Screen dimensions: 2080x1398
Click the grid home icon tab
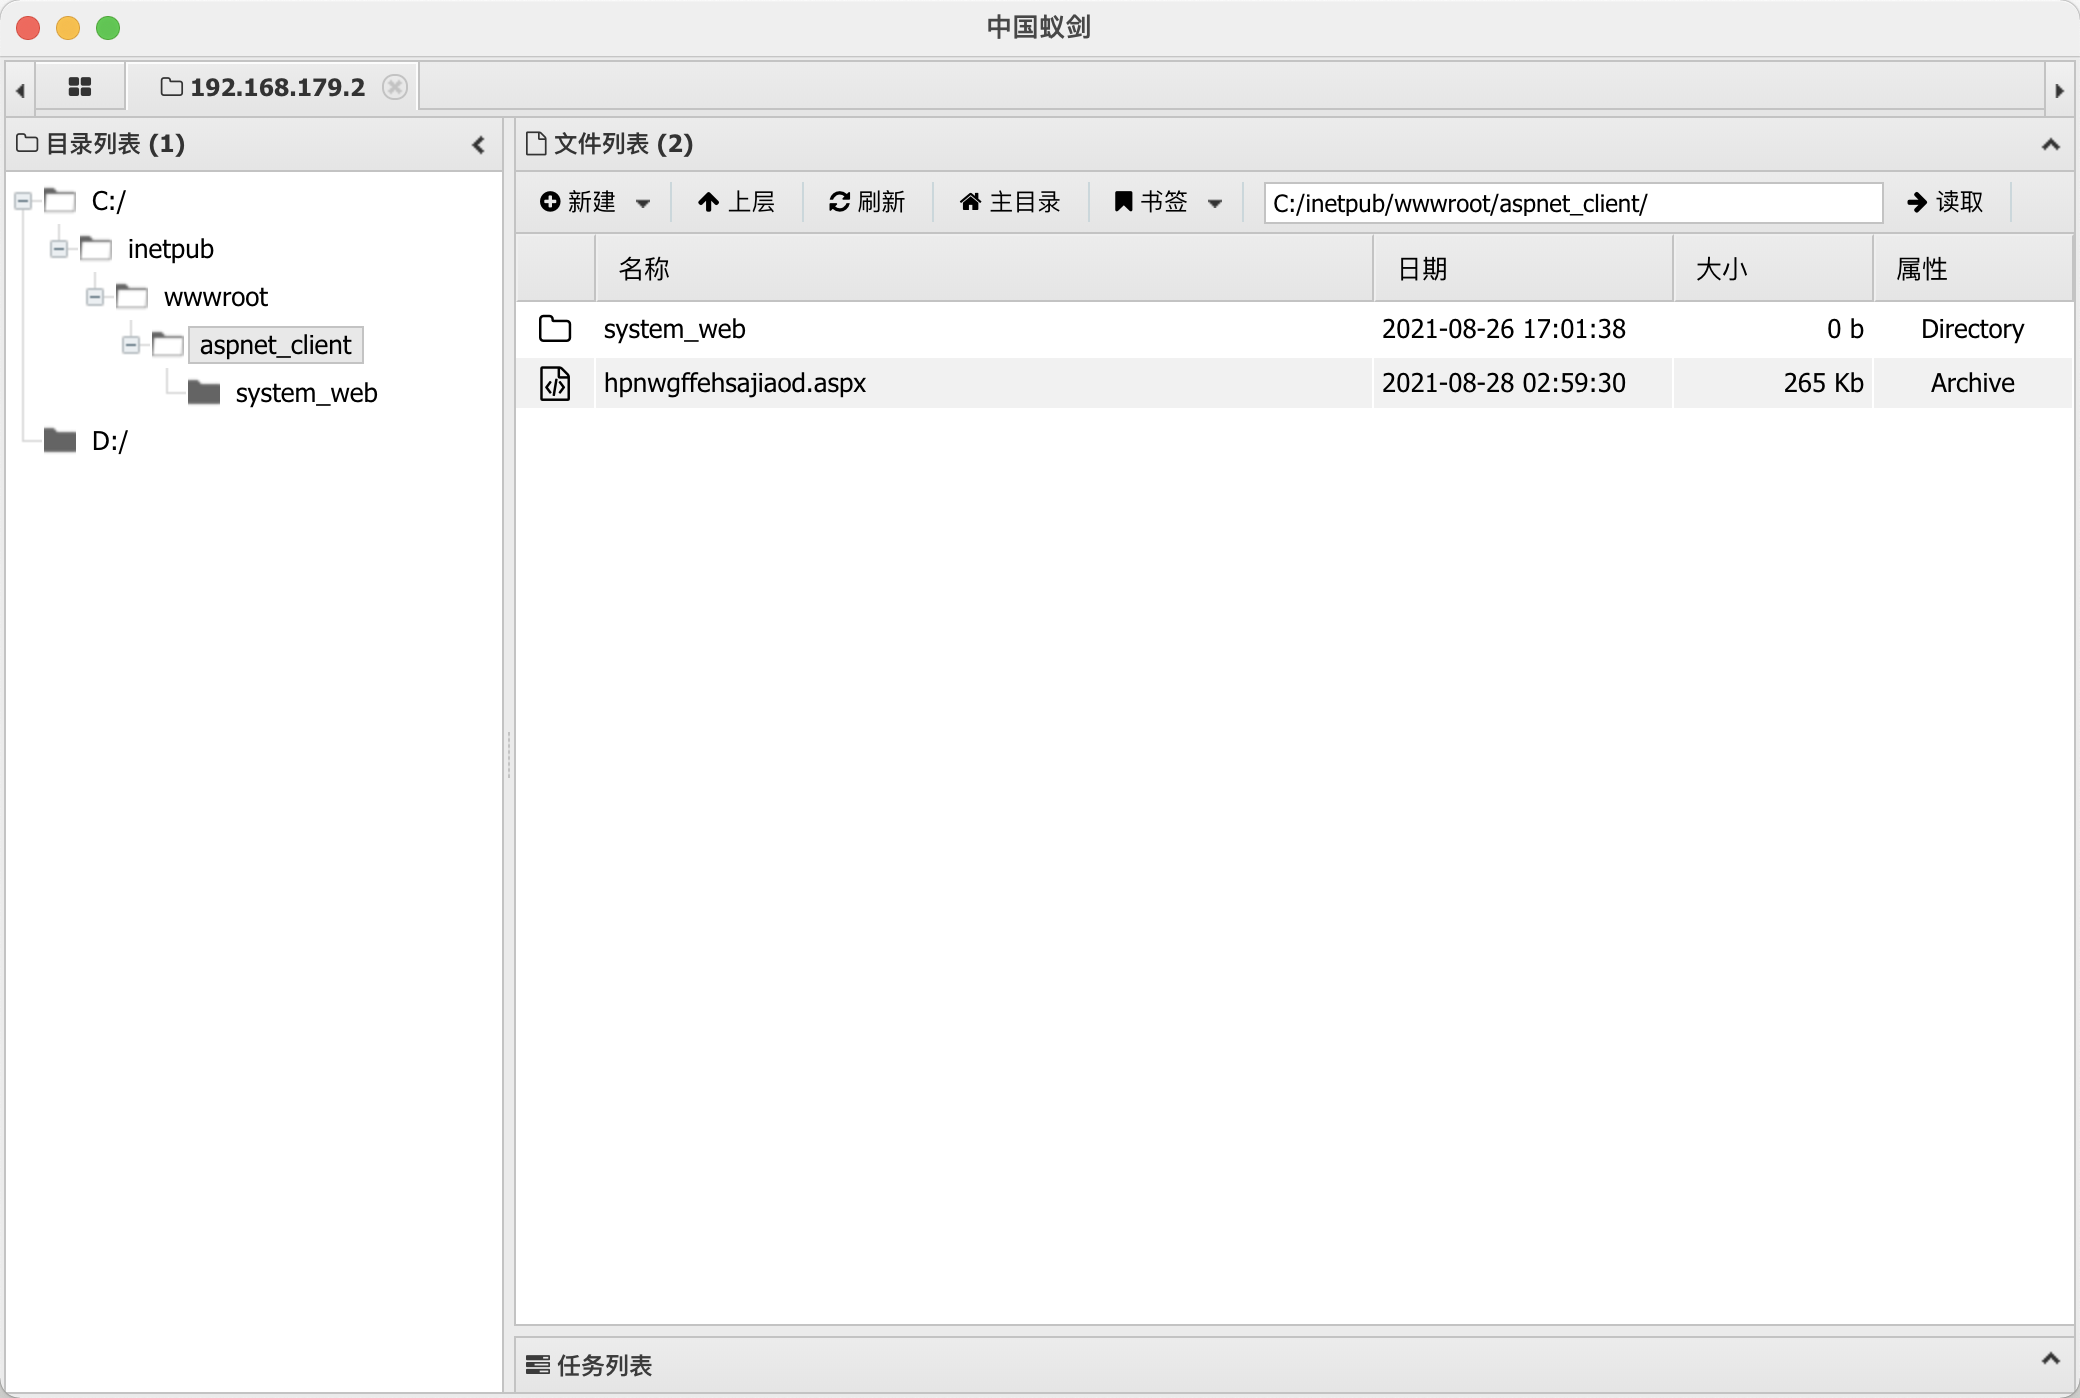click(80, 87)
